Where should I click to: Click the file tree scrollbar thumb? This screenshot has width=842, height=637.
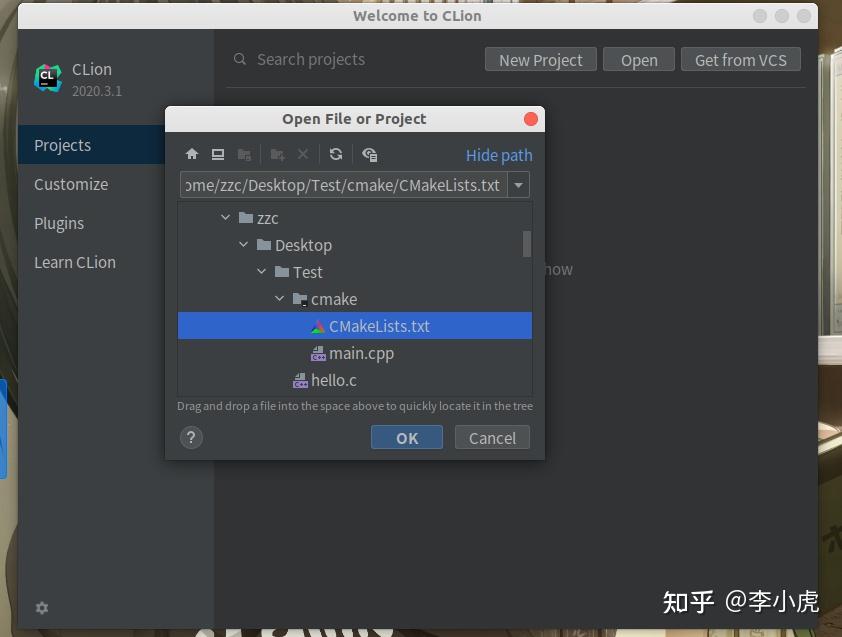pyautogui.click(x=527, y=244)
